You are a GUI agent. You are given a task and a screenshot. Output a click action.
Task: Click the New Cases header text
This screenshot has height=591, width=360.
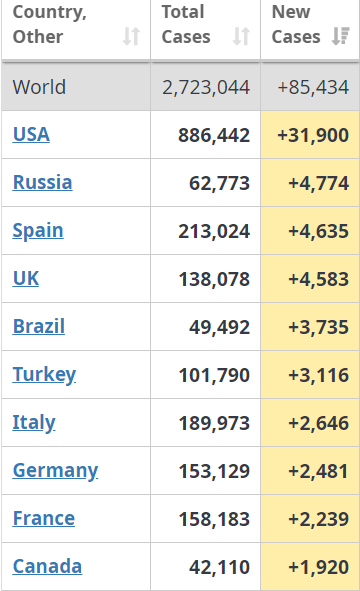[296, 24]
